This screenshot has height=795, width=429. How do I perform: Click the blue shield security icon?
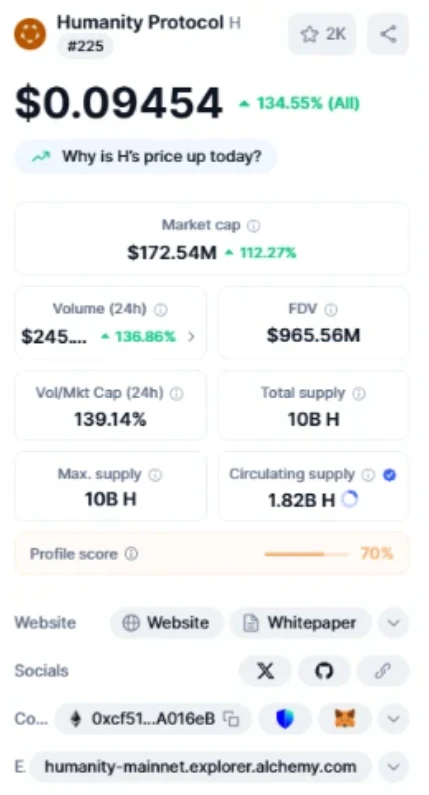284,718
